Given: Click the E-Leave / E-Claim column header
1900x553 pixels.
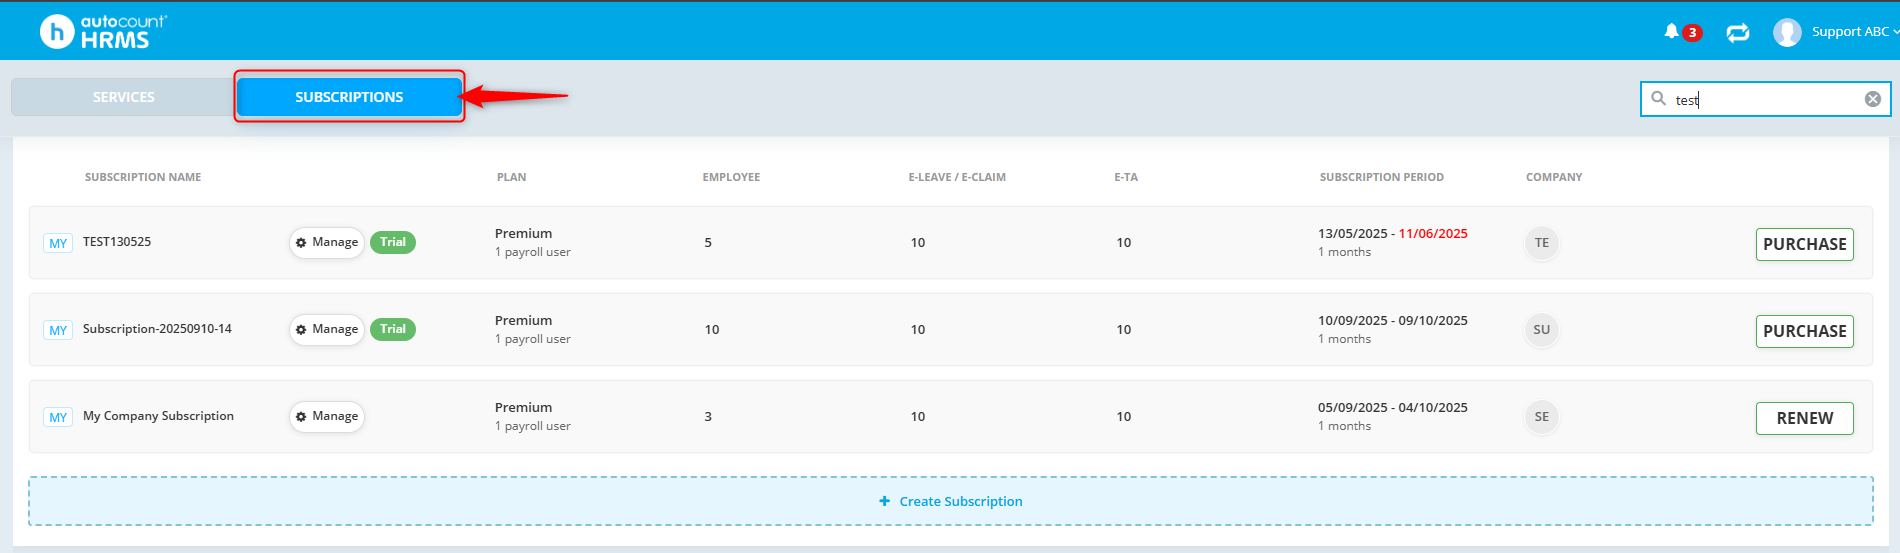Looking at the screenshot, I should [957, 177].
